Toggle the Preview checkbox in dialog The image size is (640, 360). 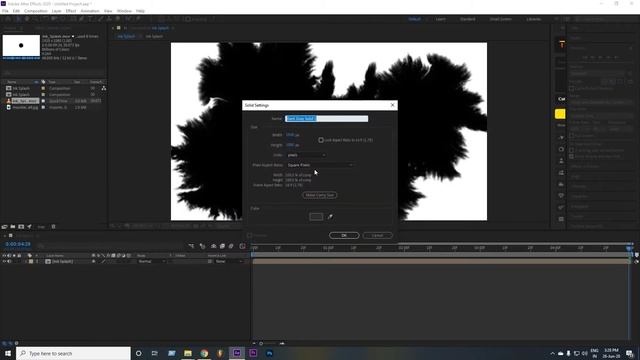pyautogui.click(x=249, y=236)
